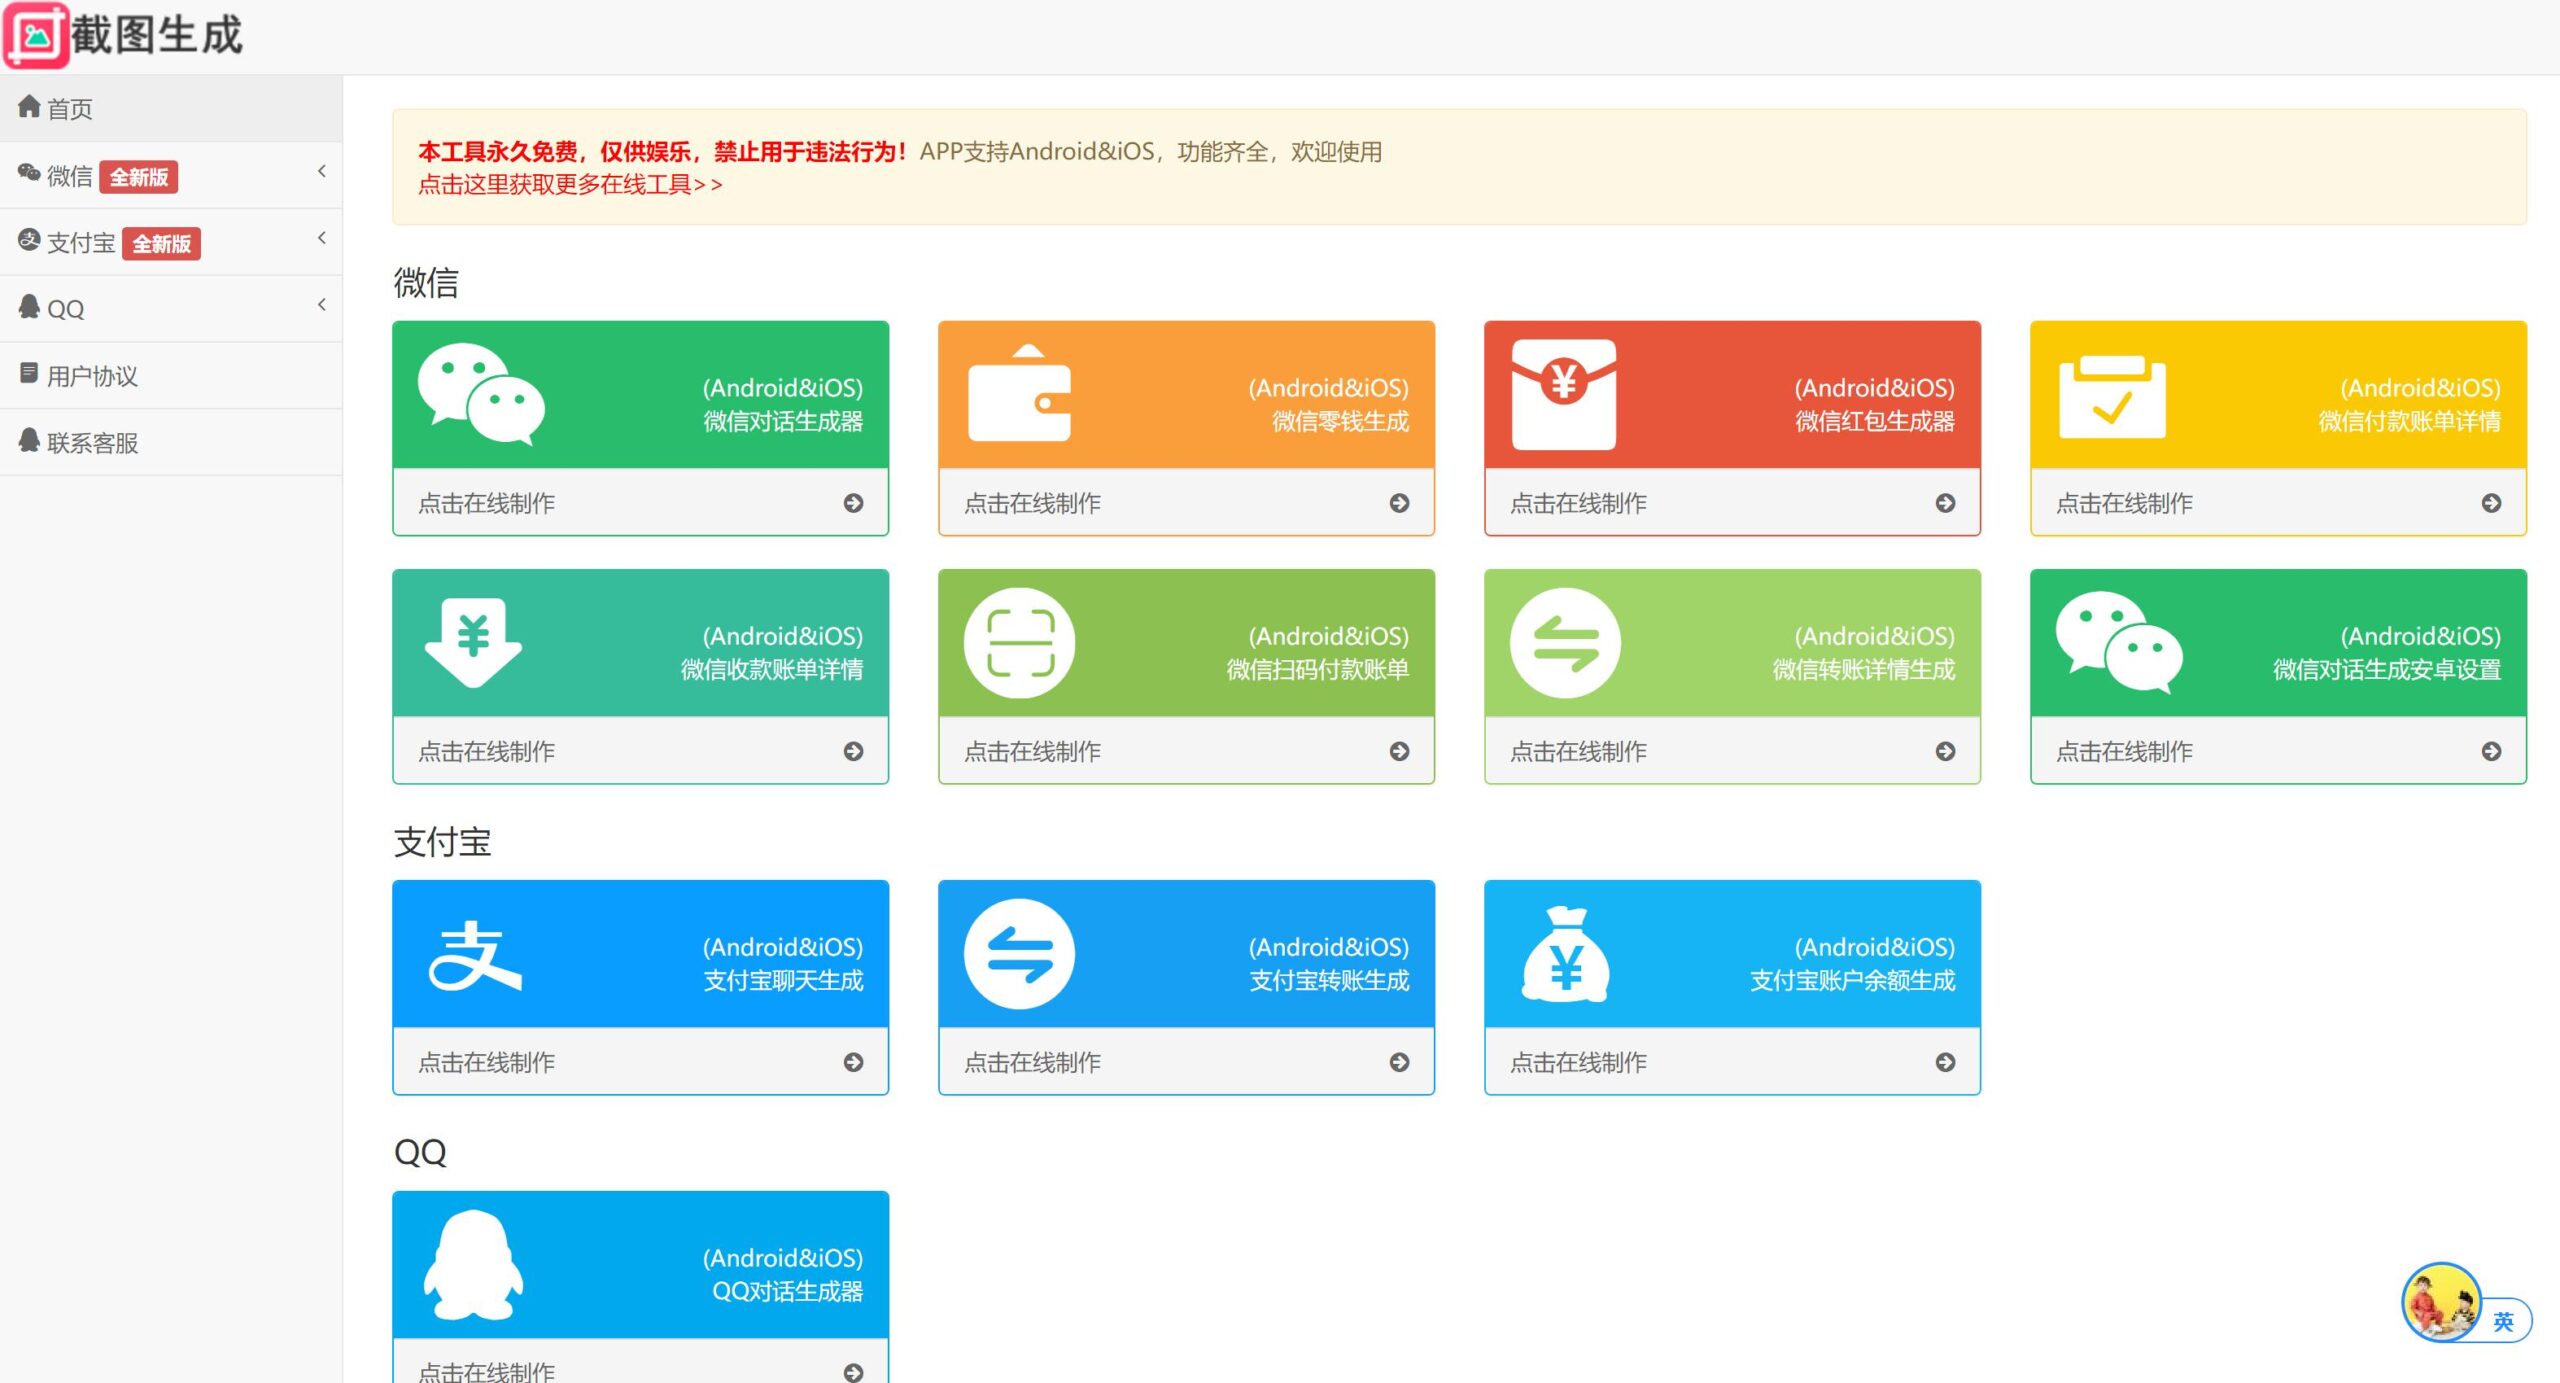The image size is (2560, 1383).
Task: Click the 微信扫码付款账单 card title
Action: tap(1317, 669)
